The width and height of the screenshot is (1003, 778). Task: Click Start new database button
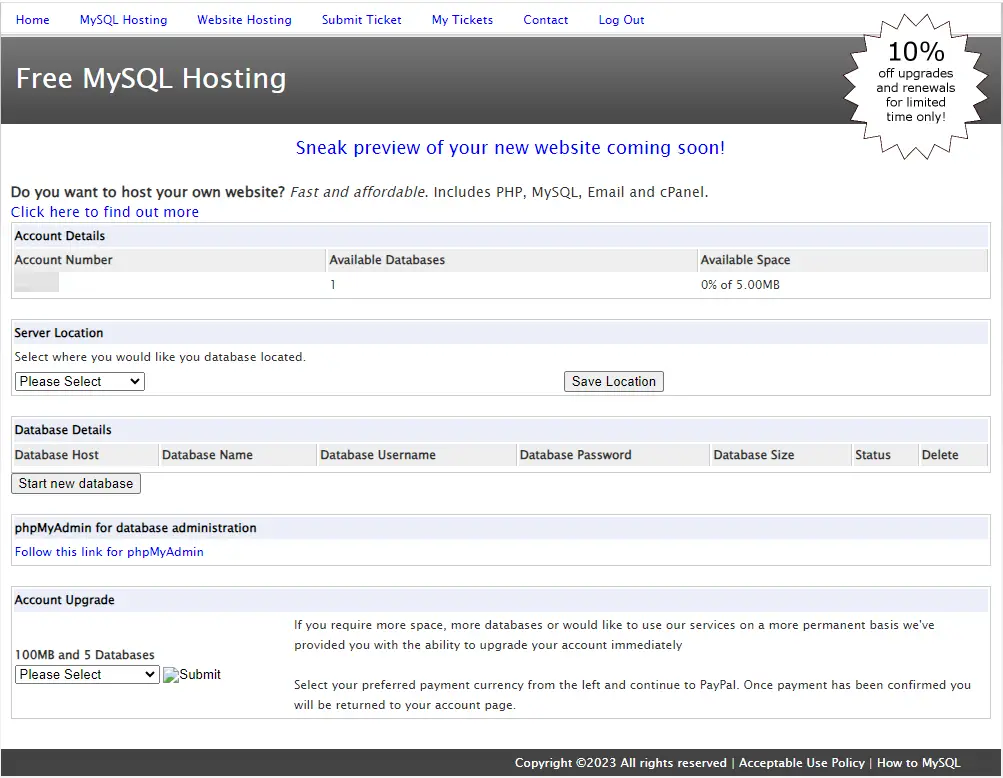point(76,484)
